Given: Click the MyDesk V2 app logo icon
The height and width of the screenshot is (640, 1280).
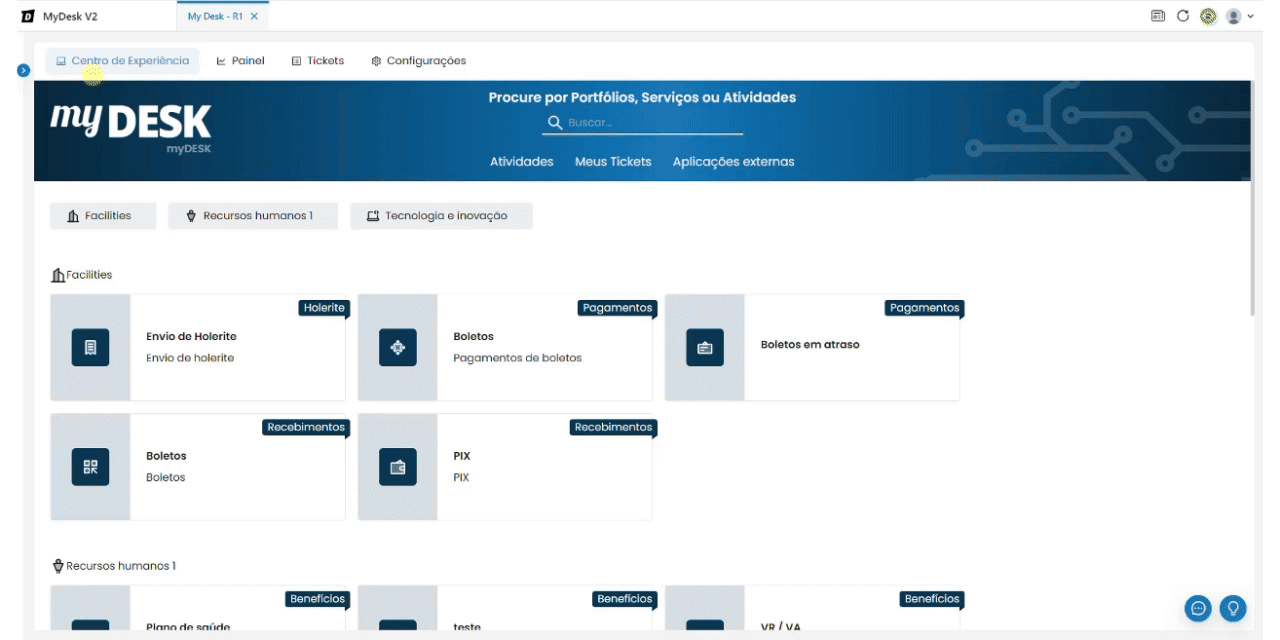Looking at the screenshot, I should [27, 16].
